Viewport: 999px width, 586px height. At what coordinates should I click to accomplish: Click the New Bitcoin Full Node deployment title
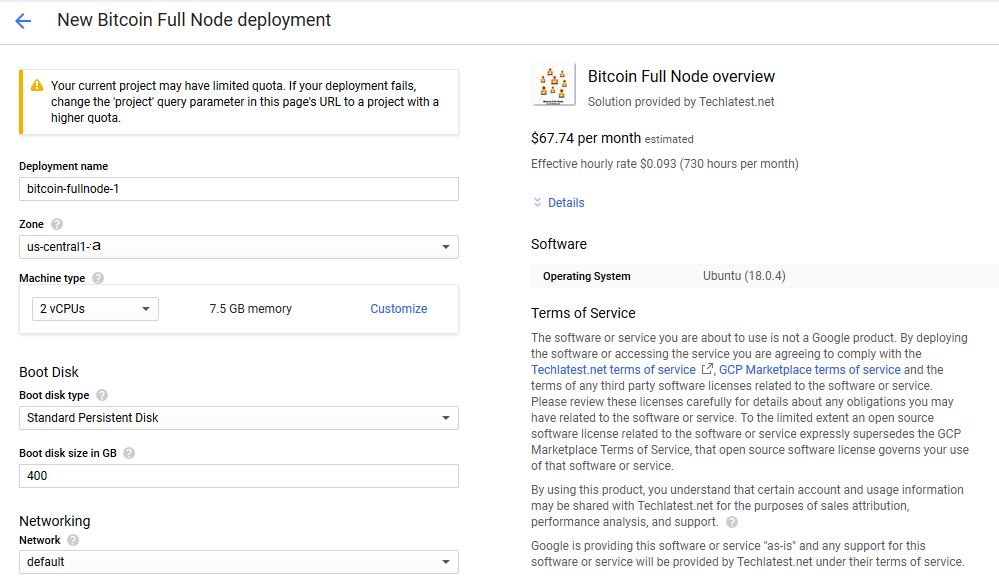[194, 20]
